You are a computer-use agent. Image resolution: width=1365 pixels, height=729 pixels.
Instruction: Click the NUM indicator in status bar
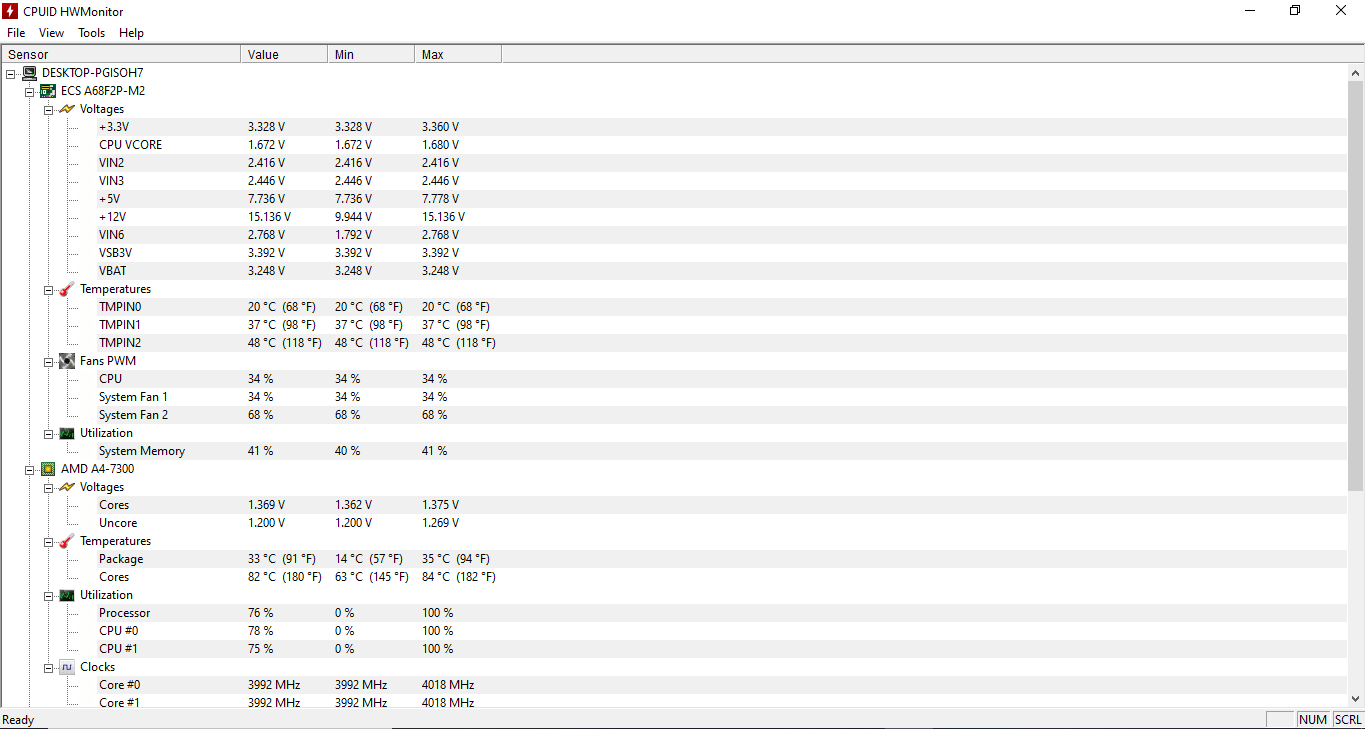pyautogui.click(x=1313, y=720)
